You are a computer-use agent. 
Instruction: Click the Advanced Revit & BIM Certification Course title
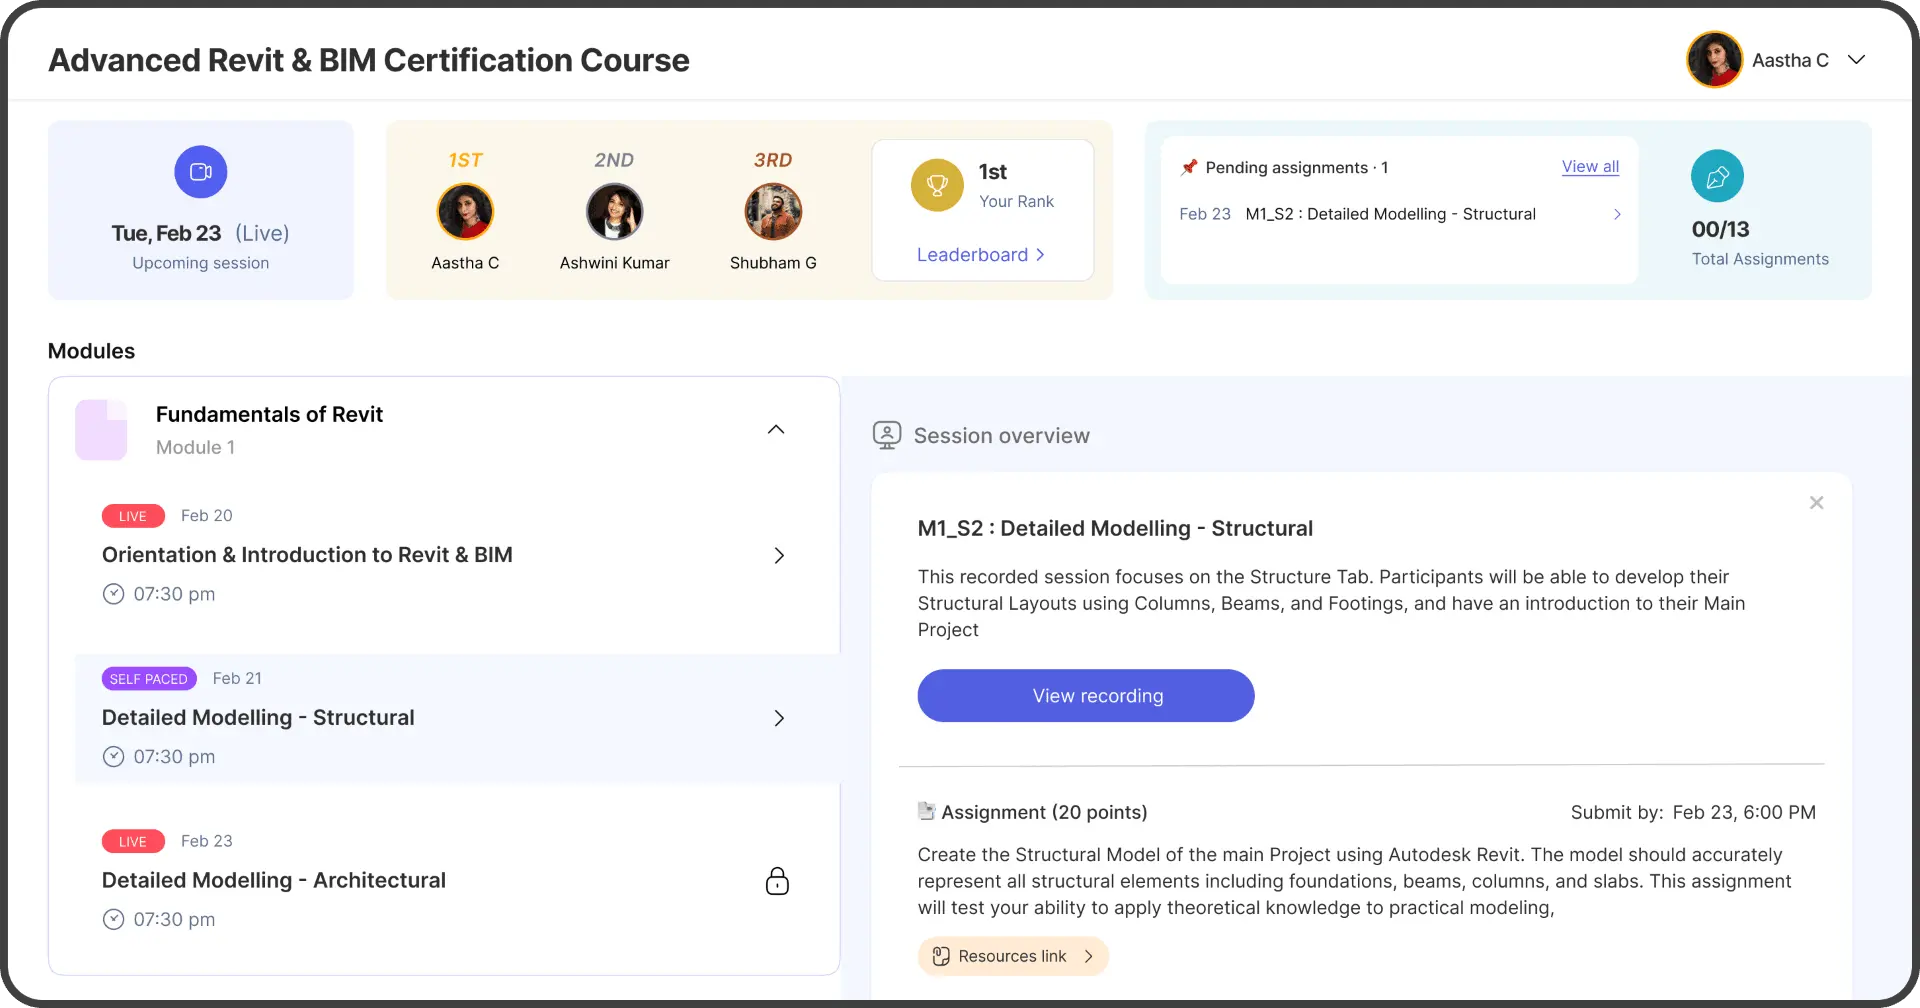coord(369,60)
